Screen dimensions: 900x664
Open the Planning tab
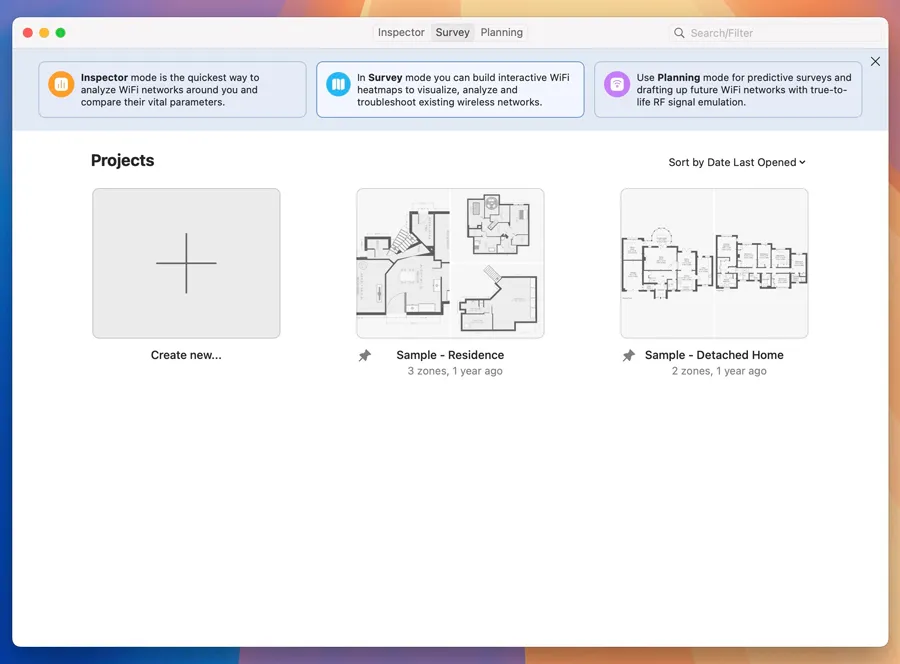click(x=501, y=33)
